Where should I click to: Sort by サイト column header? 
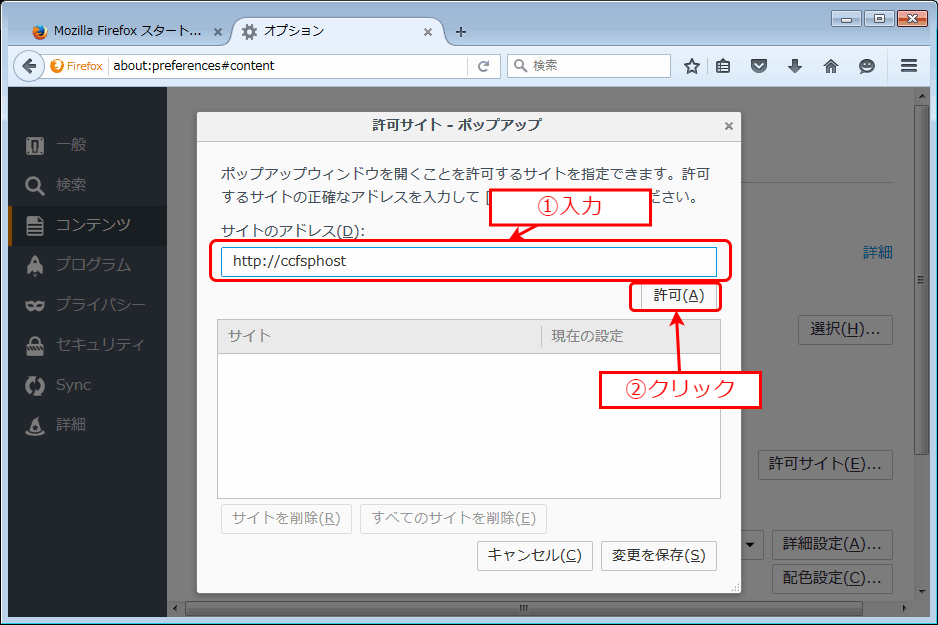[379, 336]
